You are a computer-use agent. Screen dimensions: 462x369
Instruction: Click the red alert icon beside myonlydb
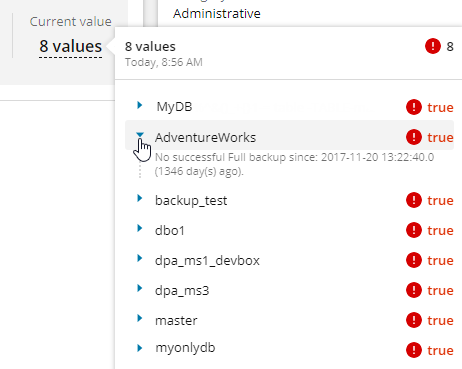pos(414,350)
